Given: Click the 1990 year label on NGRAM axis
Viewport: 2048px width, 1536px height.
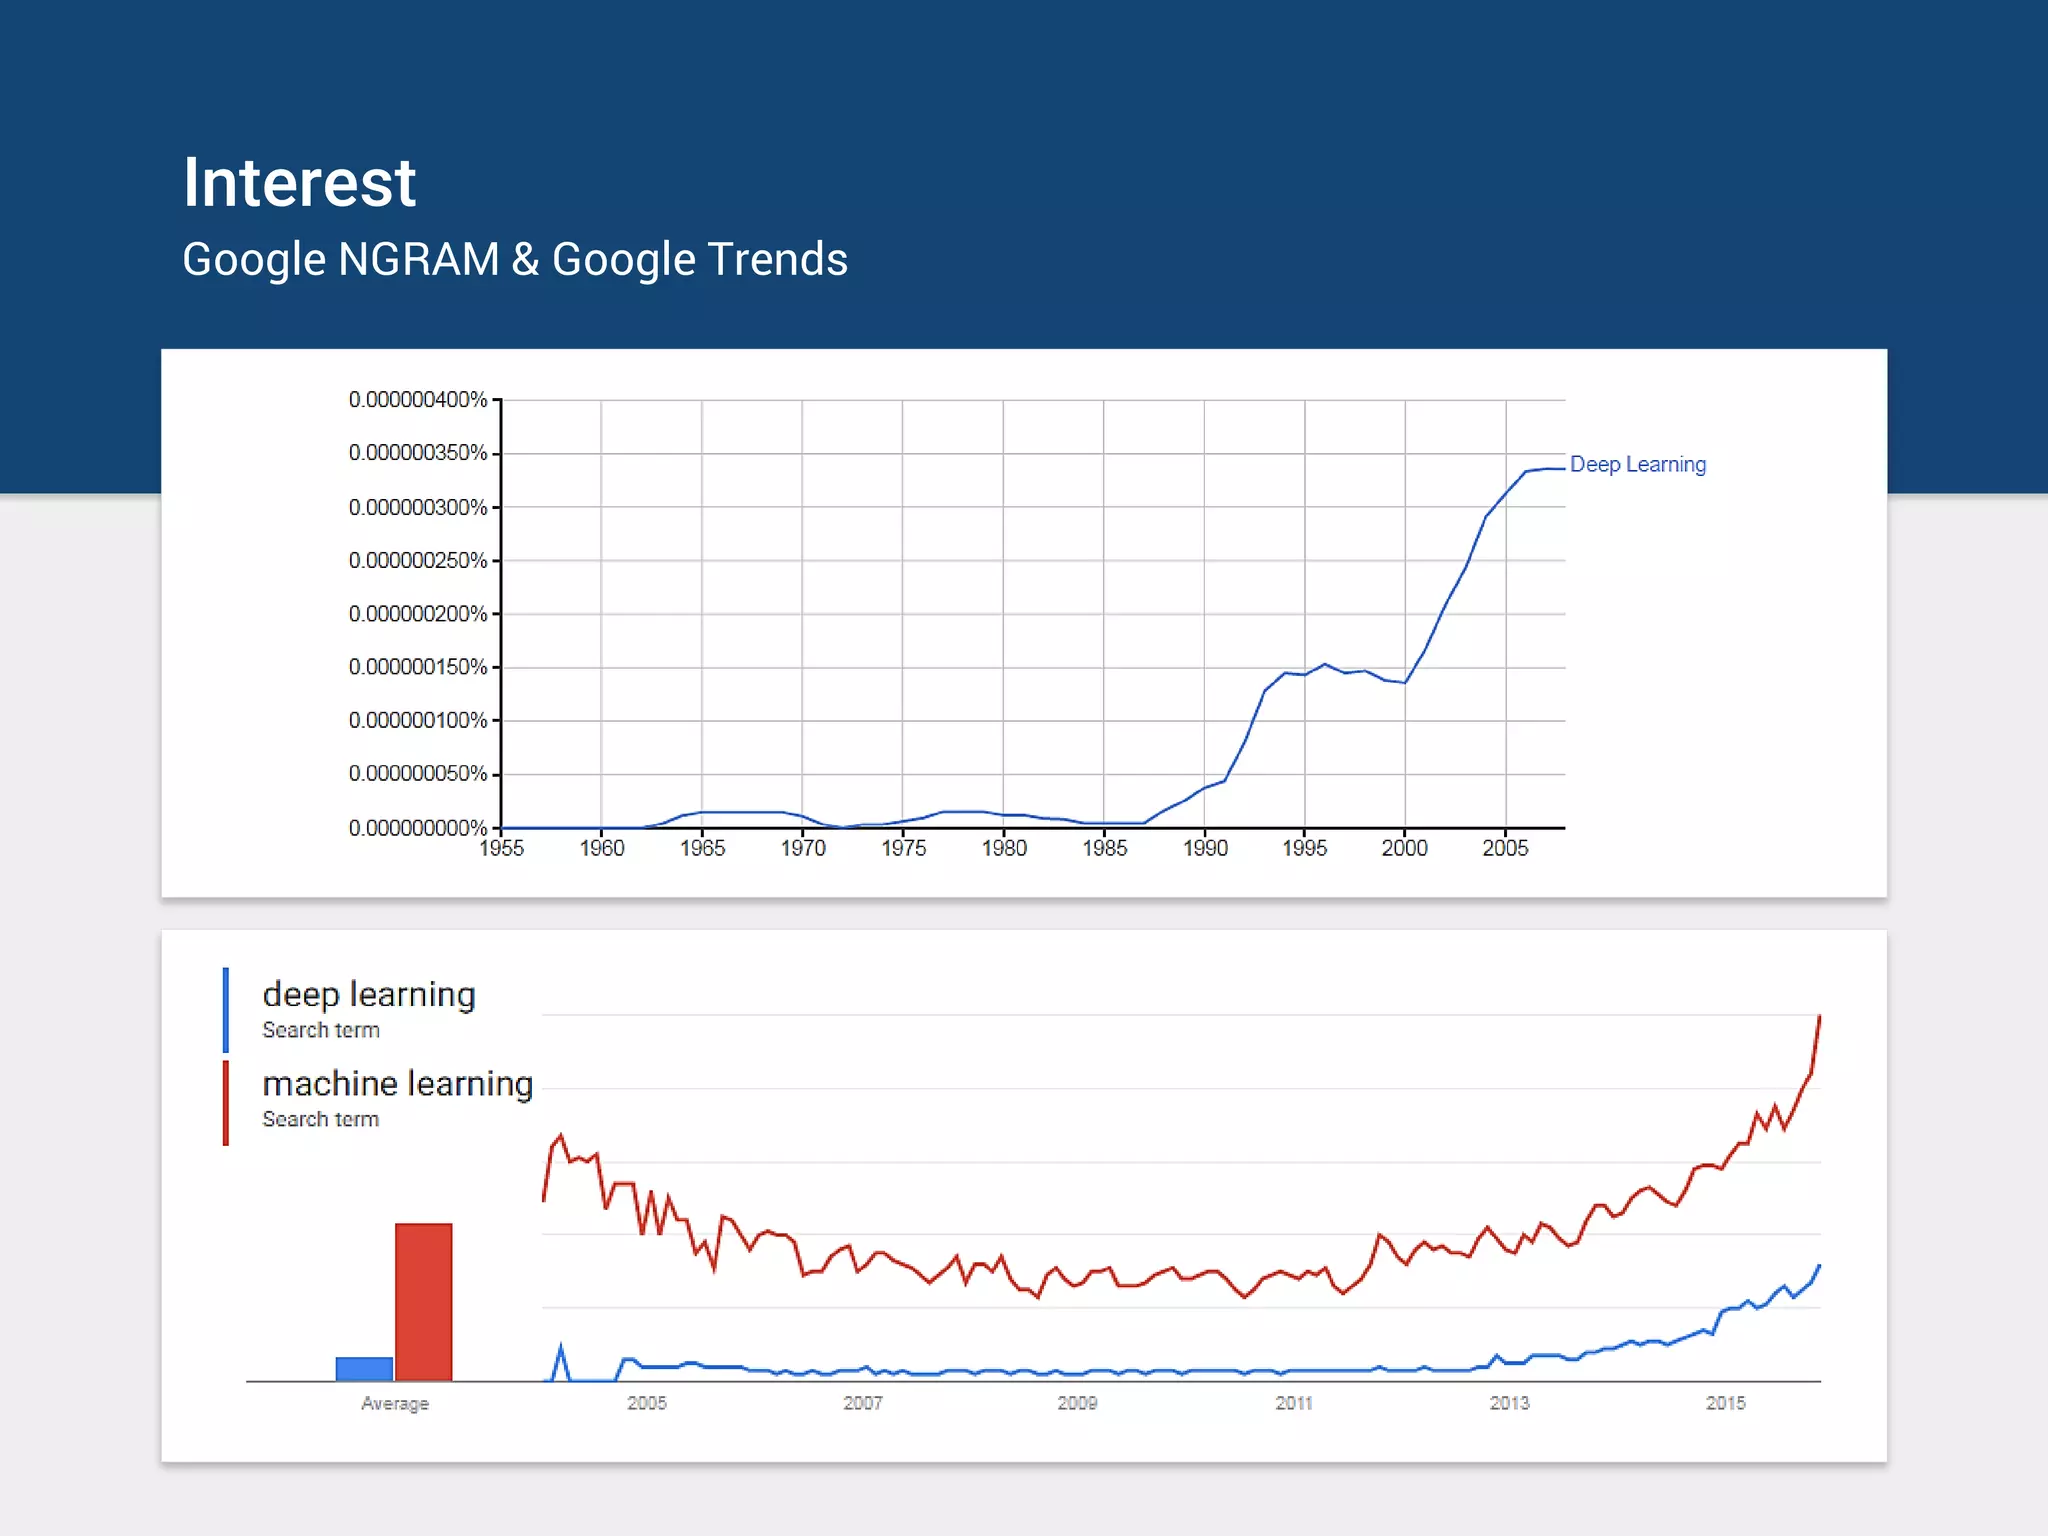Looking at the screenshot, I should click(x=1205, y=849).
